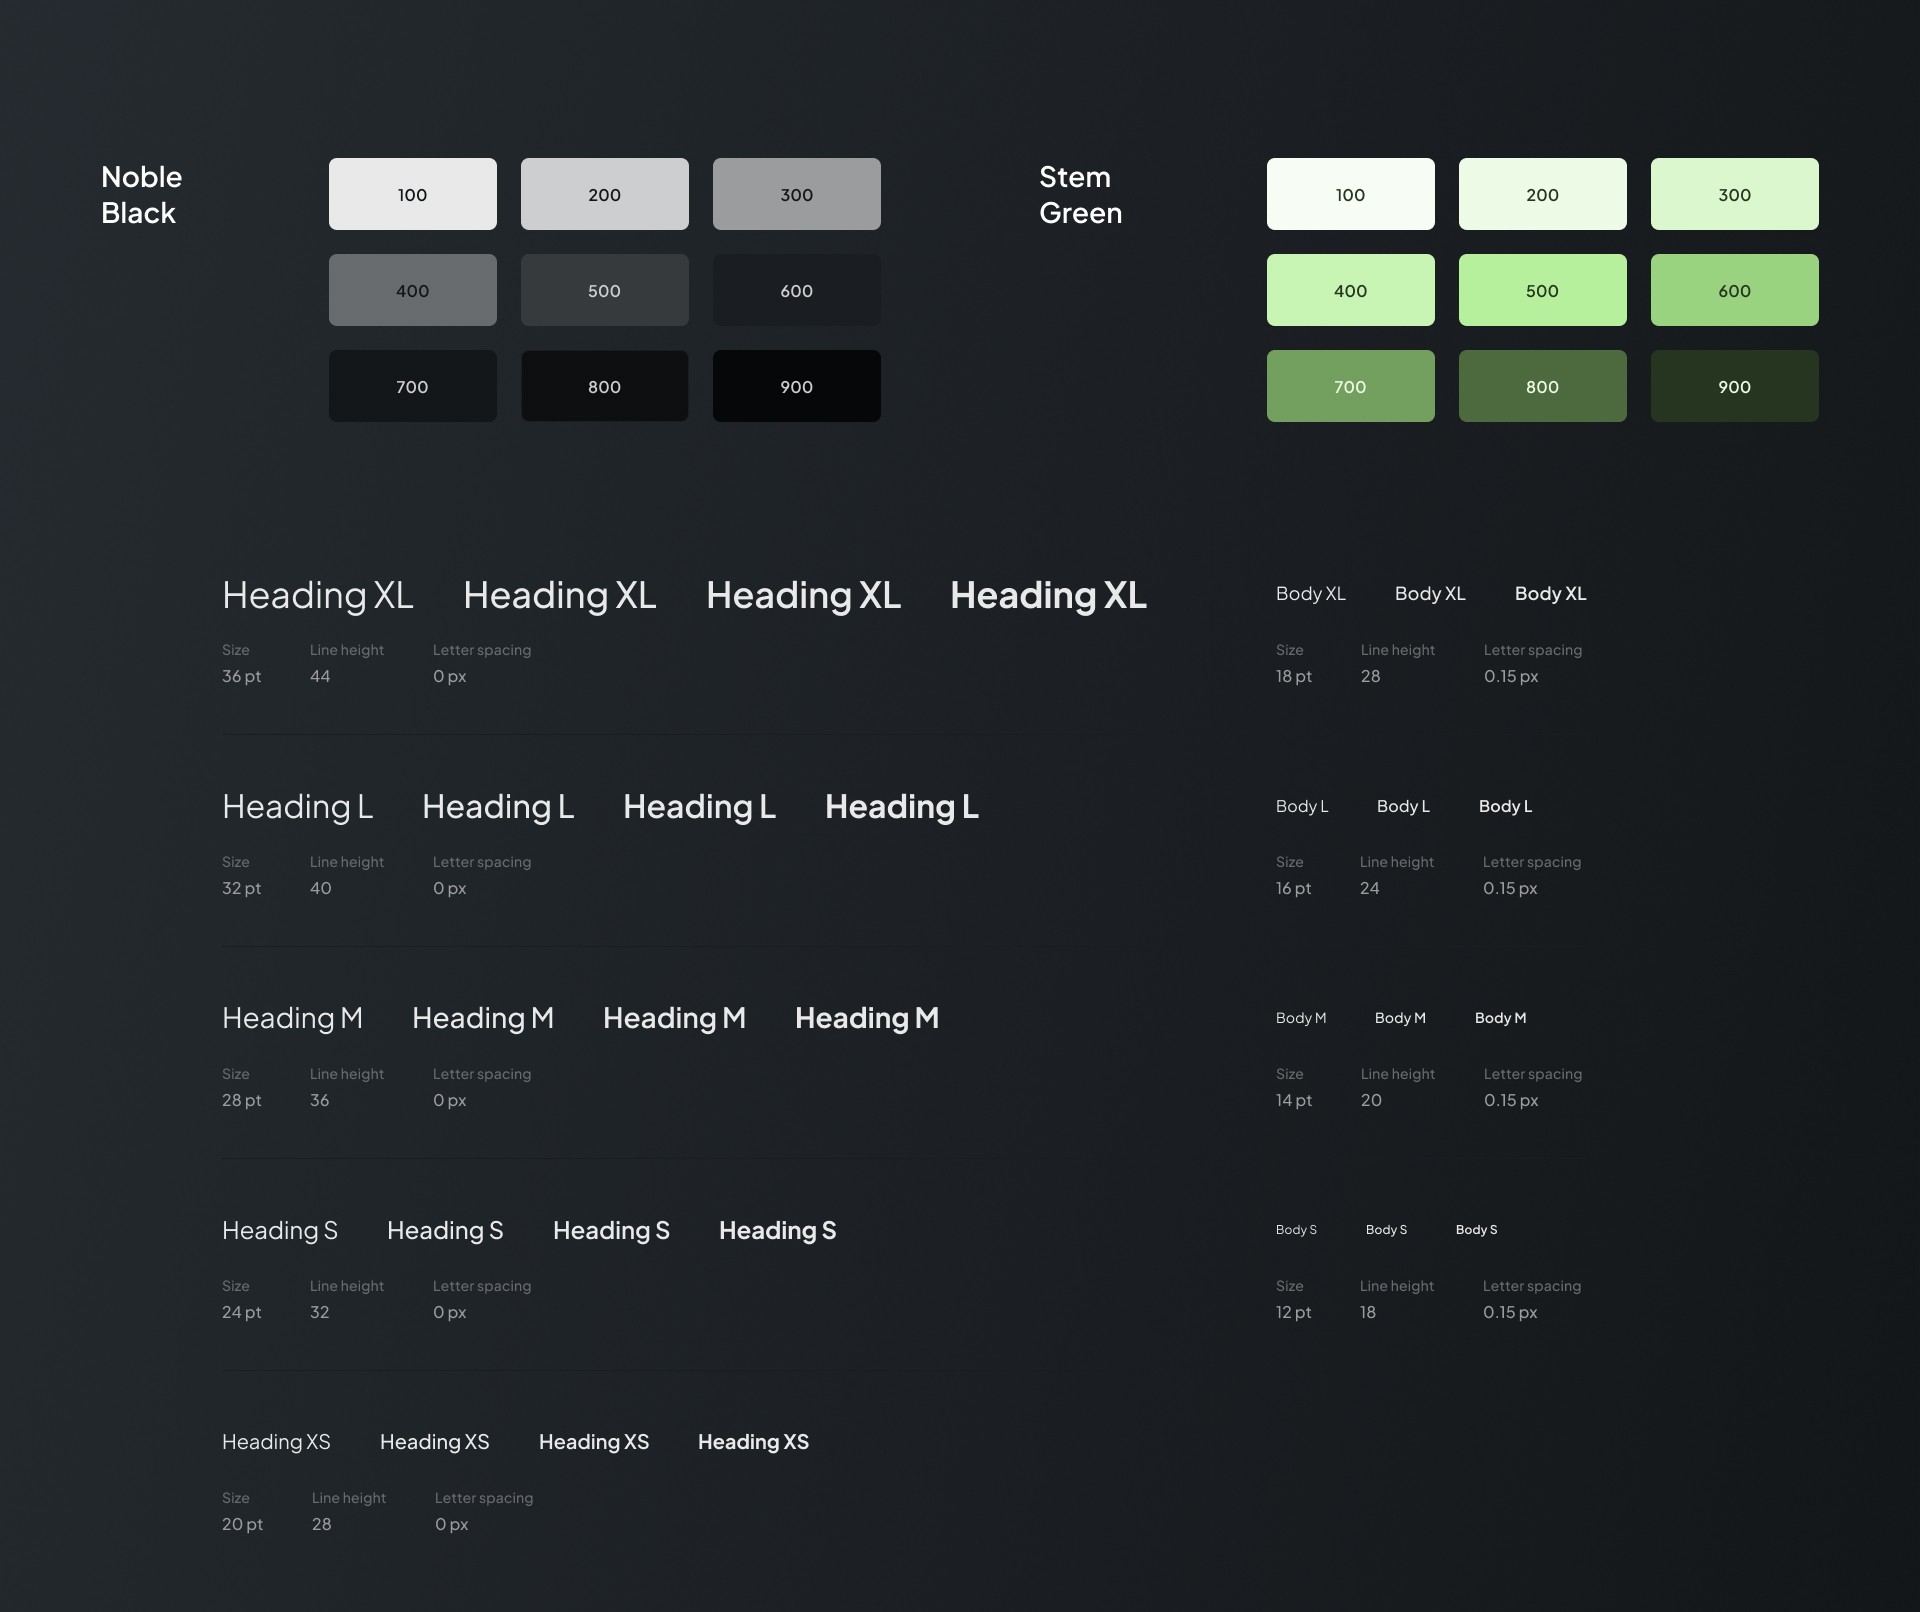
Task: Click Heading XS's line height value "28"
Action: click(321, 1525)
